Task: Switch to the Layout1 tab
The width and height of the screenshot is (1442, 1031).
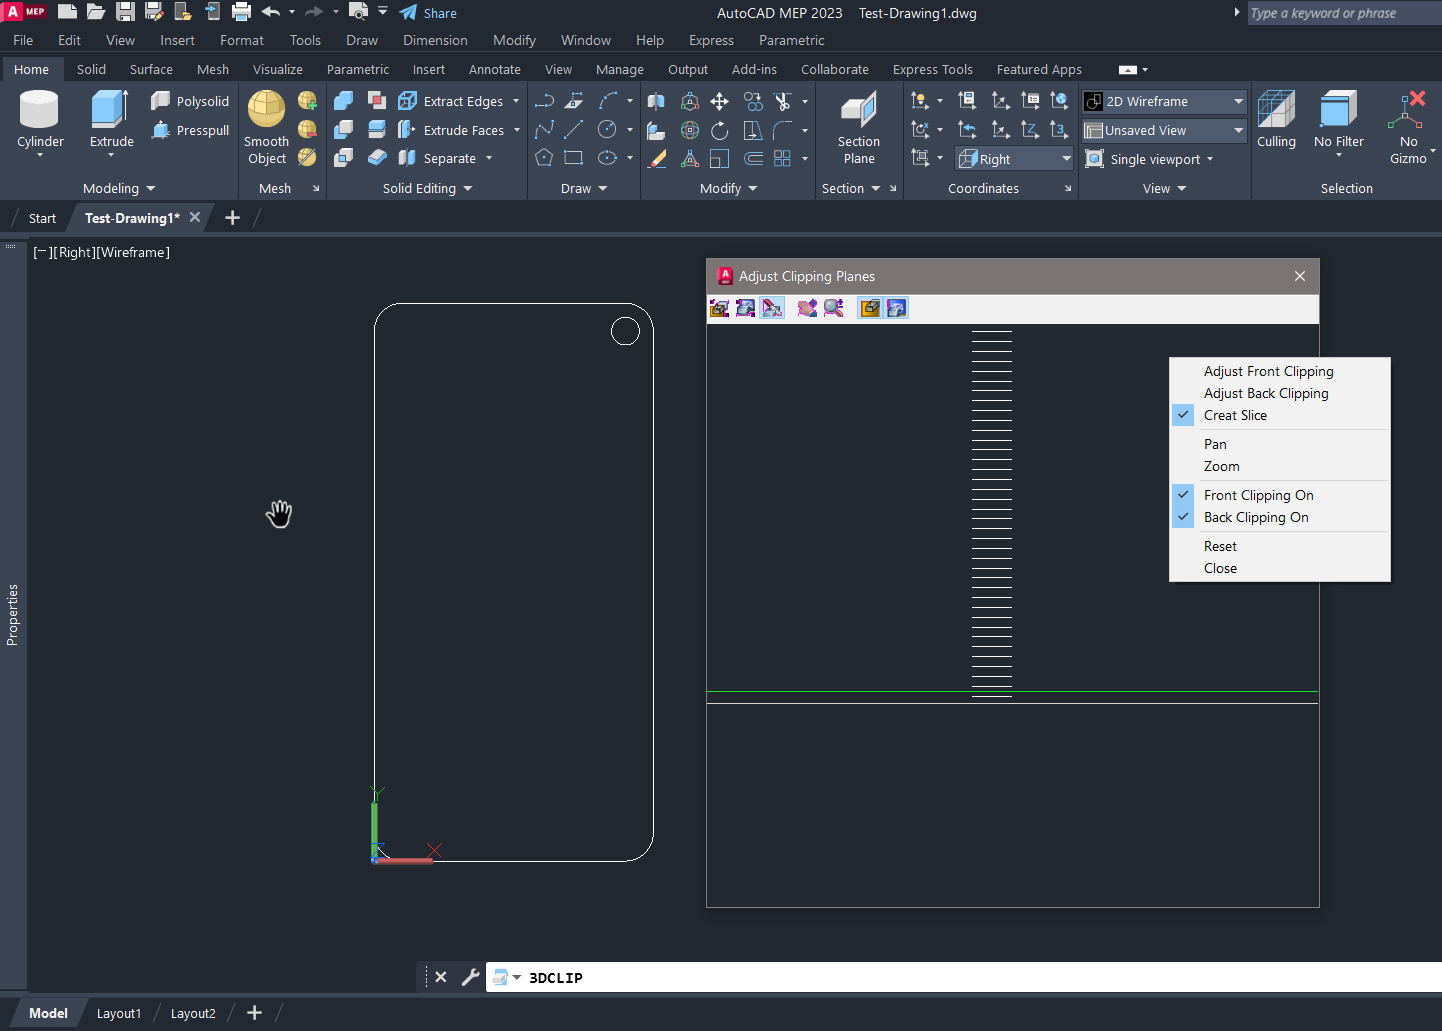Action: point(118,1013)
